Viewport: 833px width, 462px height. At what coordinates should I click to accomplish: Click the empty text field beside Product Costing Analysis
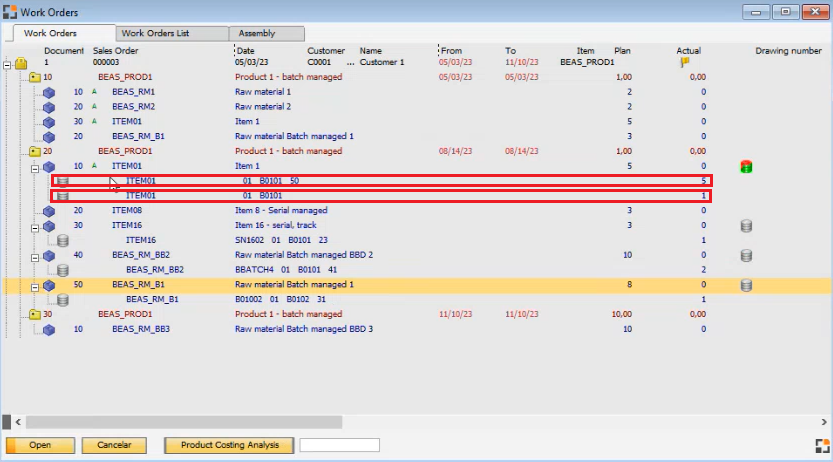coord(339,445)
